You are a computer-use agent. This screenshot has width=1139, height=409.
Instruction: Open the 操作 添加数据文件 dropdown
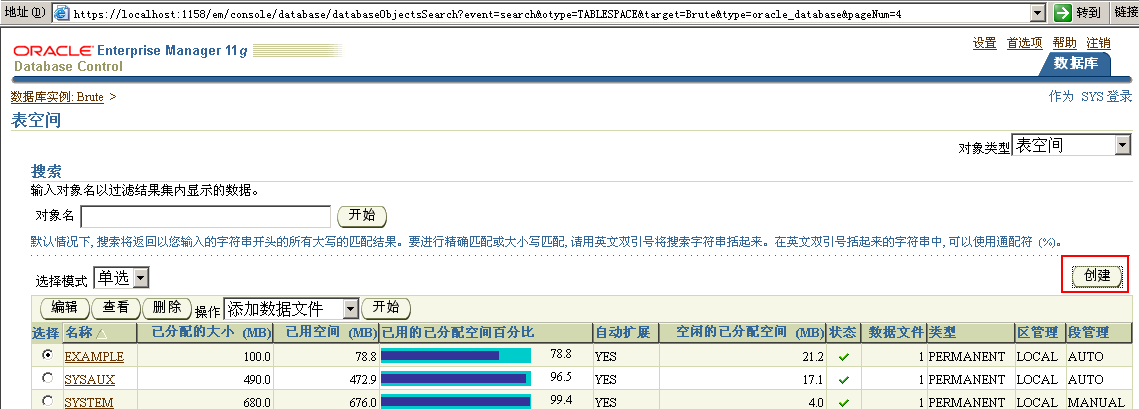click(x=291, y=309)
